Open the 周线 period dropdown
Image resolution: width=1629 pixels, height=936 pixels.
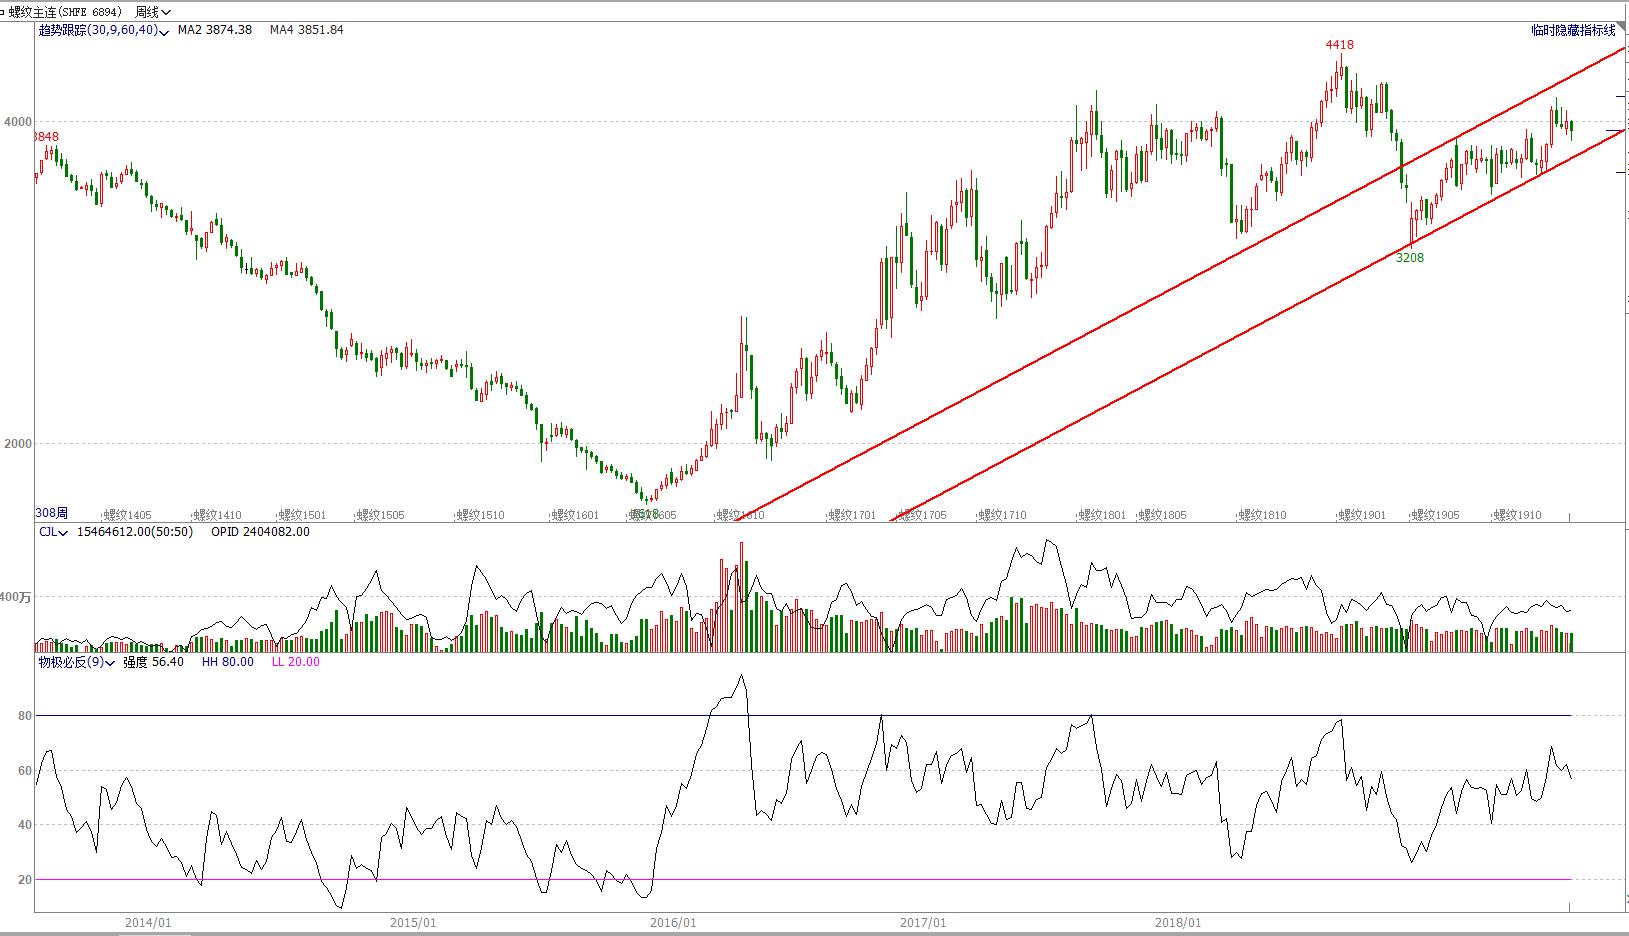point(152,12)
